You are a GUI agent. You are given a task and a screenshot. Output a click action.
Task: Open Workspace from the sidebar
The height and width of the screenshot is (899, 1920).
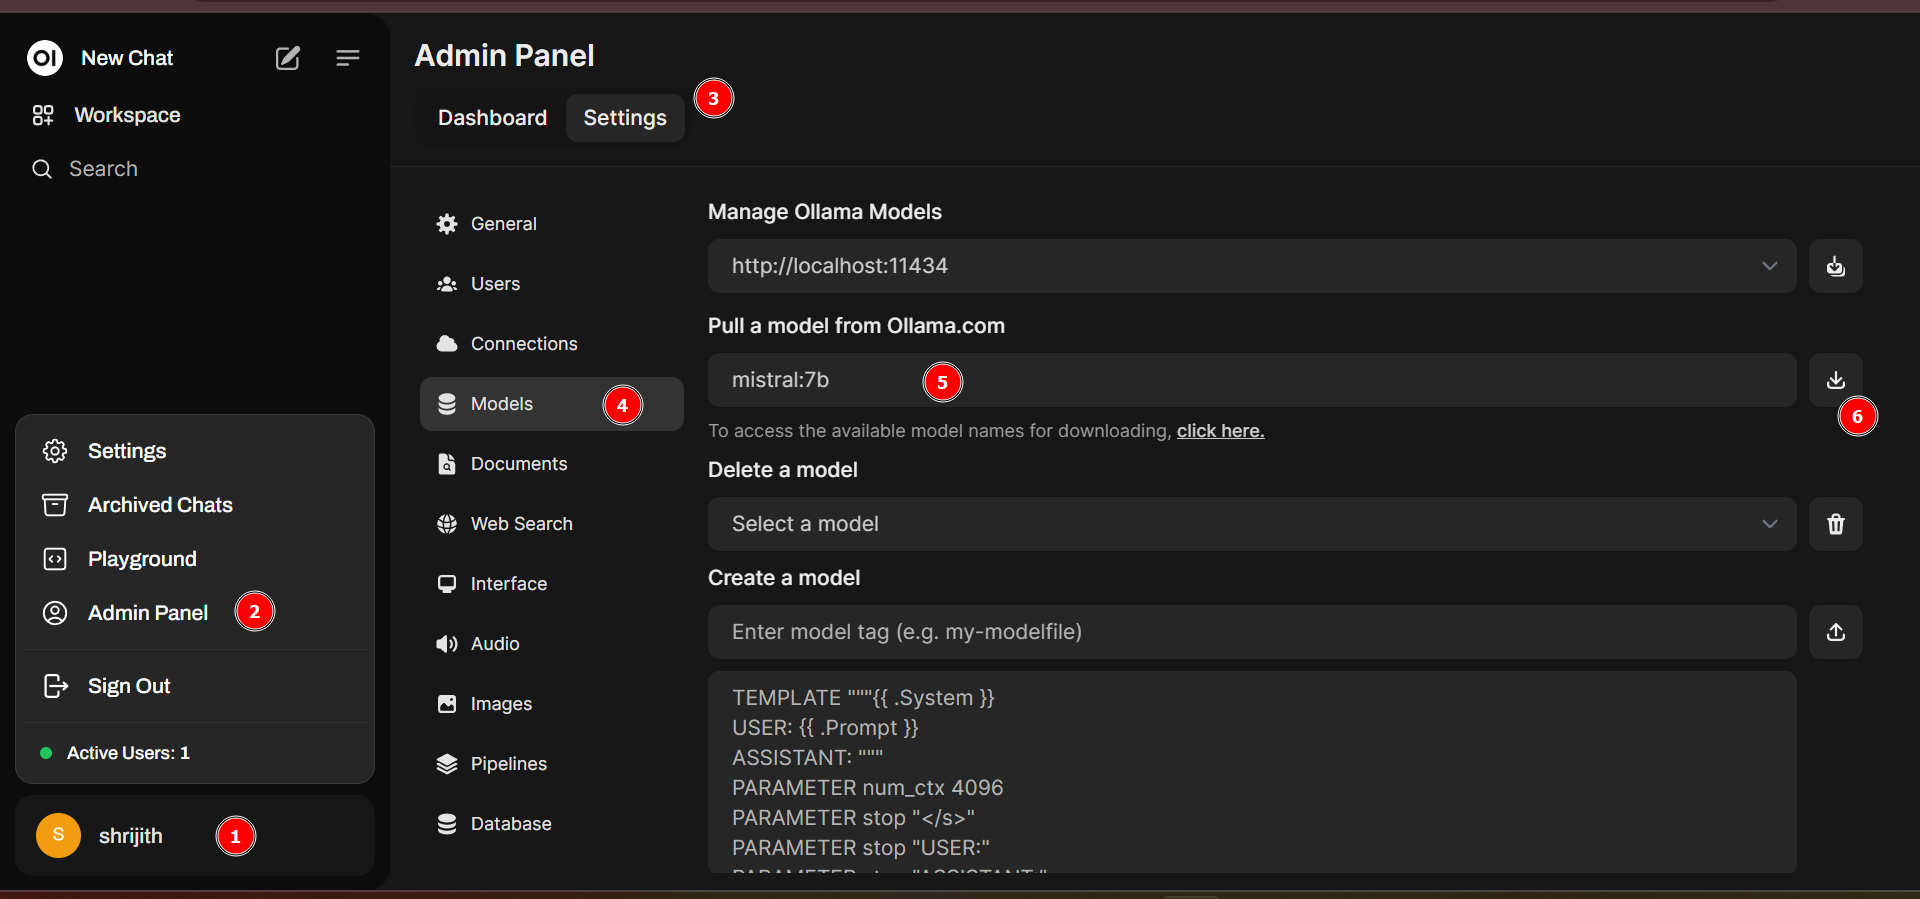pos(127,115)
